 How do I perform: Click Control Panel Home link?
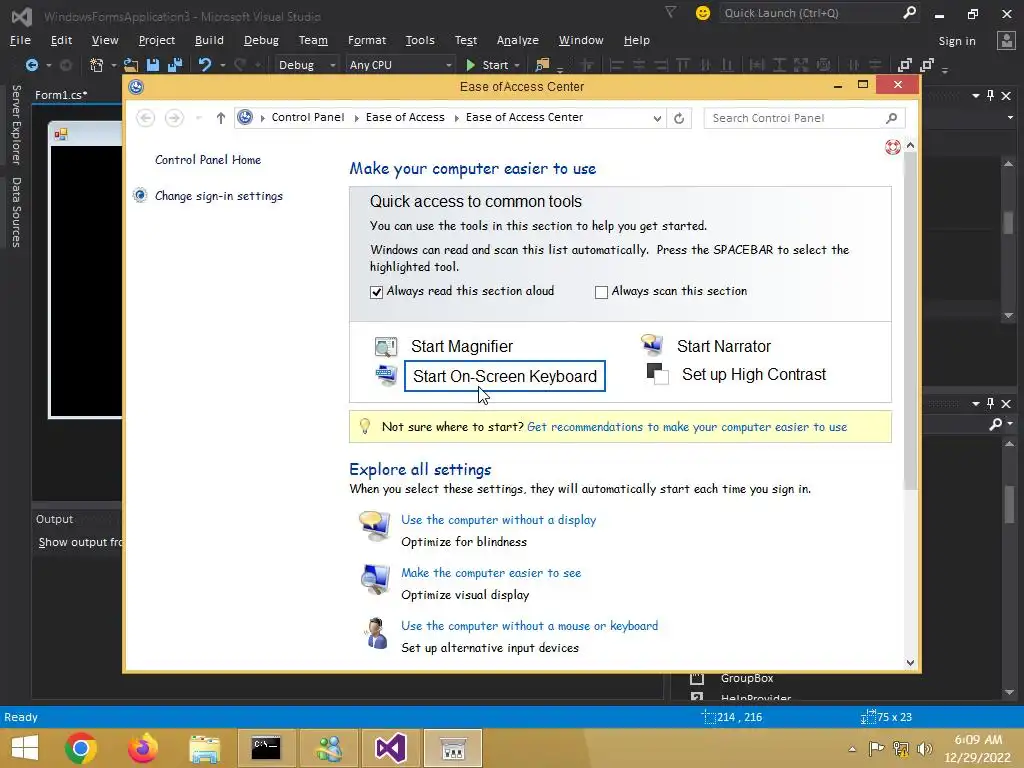208,160
